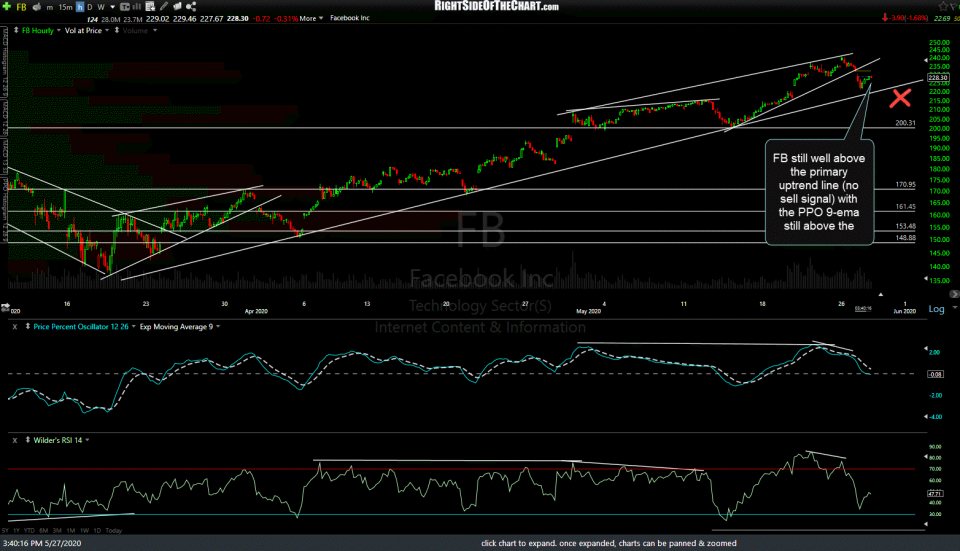Screen dimensions: 960x551
Task: Click the layouts/book icon in the toolbar
Action: pos(178,7)
